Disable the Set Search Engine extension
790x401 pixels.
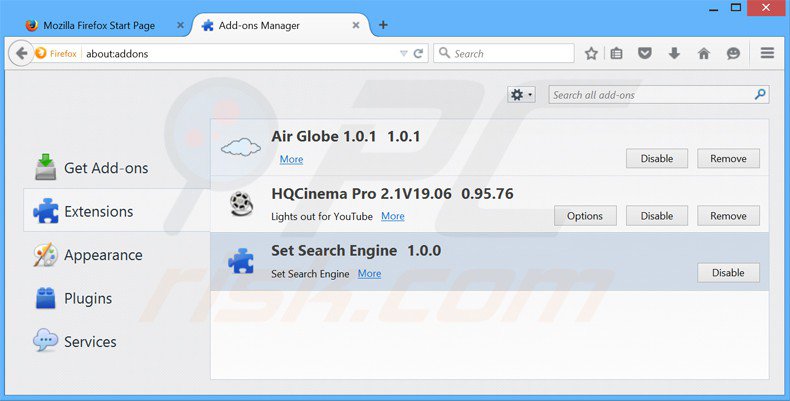coord(728,273)
